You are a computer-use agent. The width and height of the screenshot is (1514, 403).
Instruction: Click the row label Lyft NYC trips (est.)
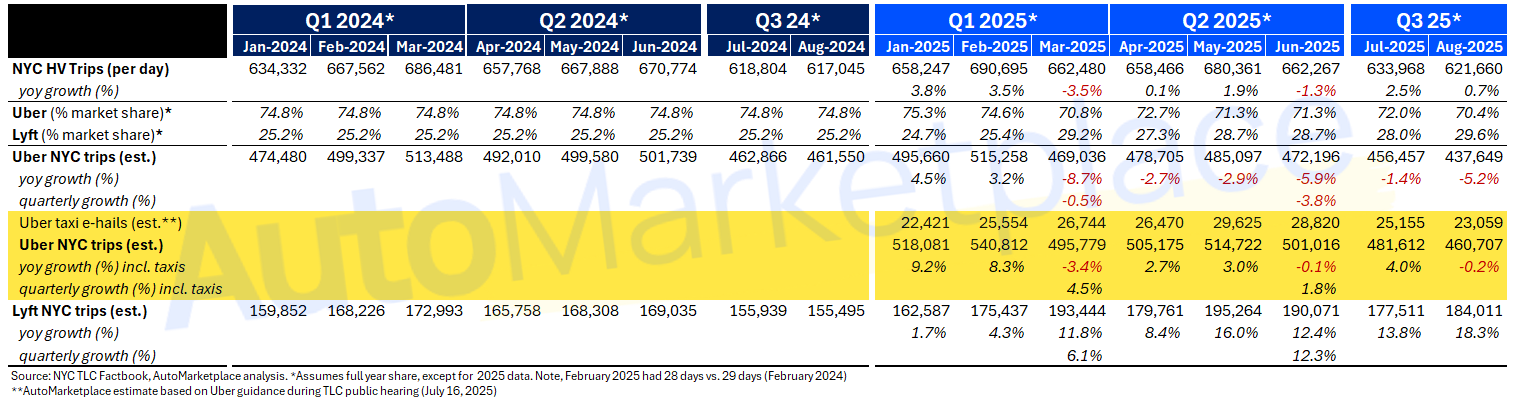click(x=80, y=311)
